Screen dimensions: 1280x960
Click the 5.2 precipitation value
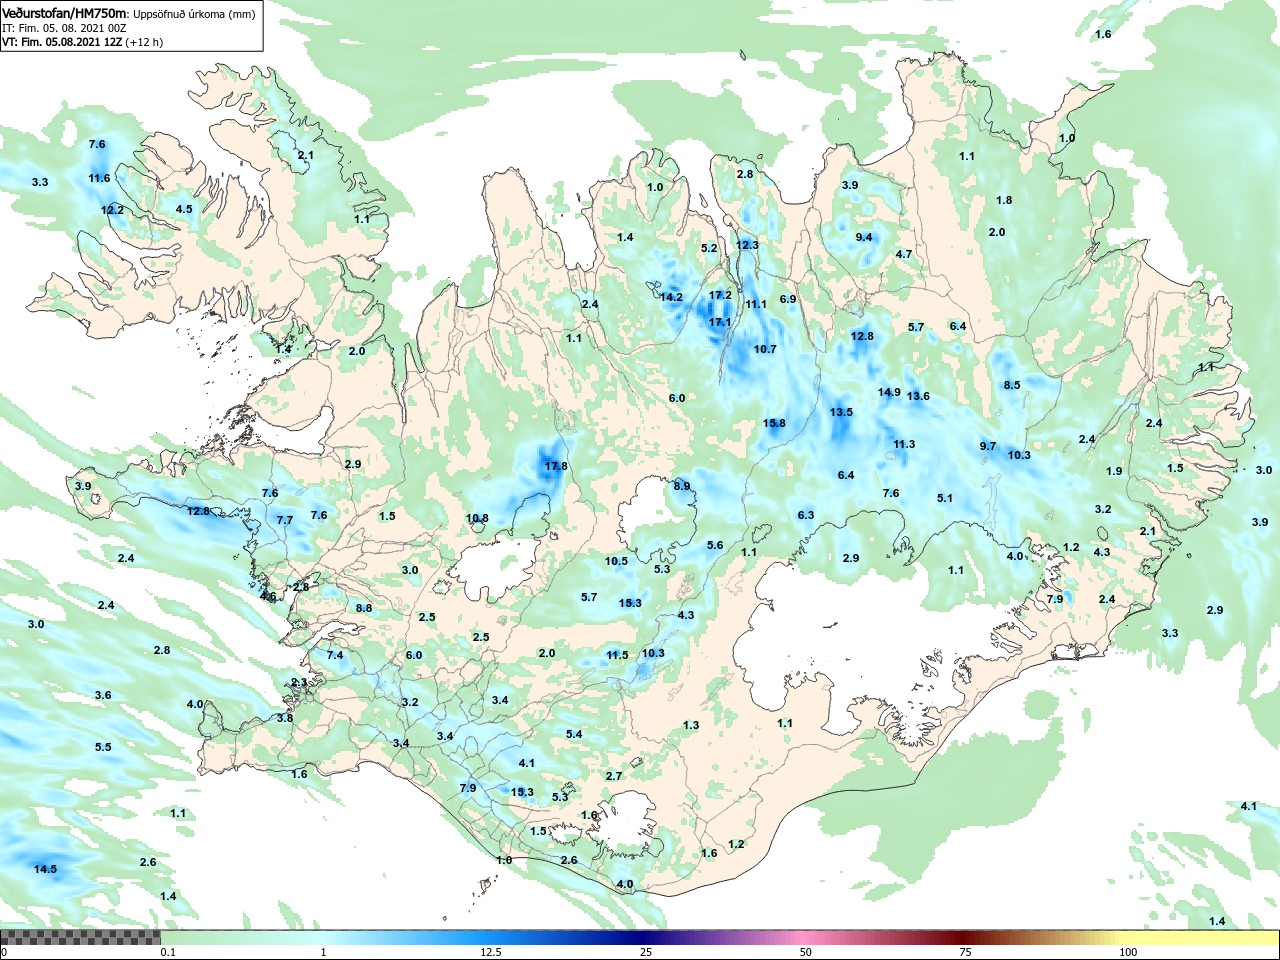coord(710,248)
